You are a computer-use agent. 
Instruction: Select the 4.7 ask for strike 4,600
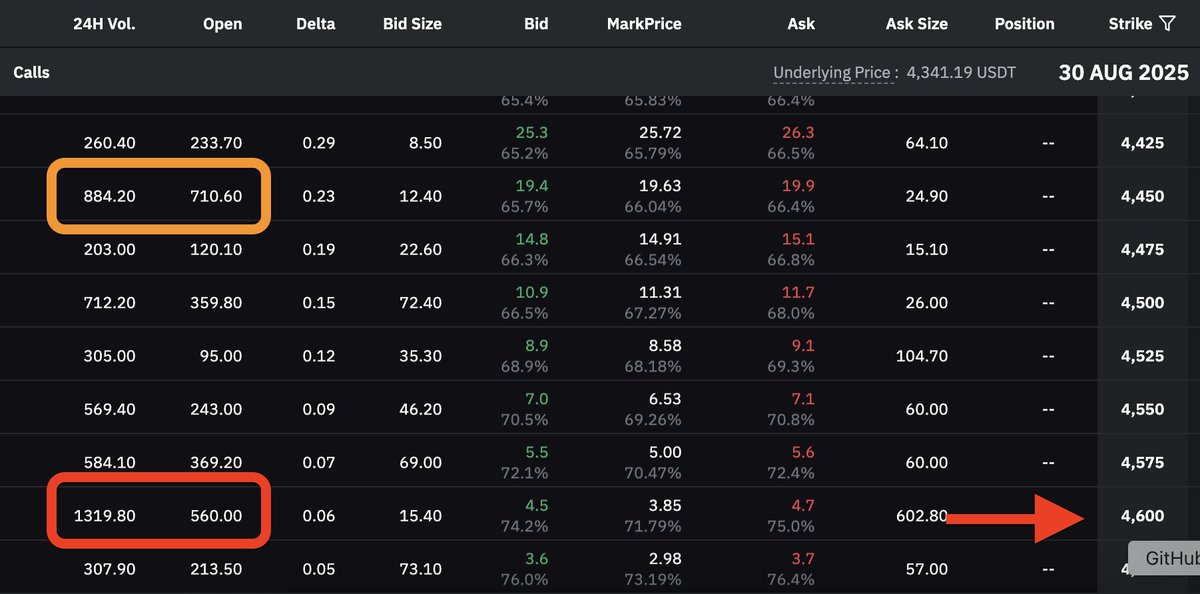tap(803, 505)
